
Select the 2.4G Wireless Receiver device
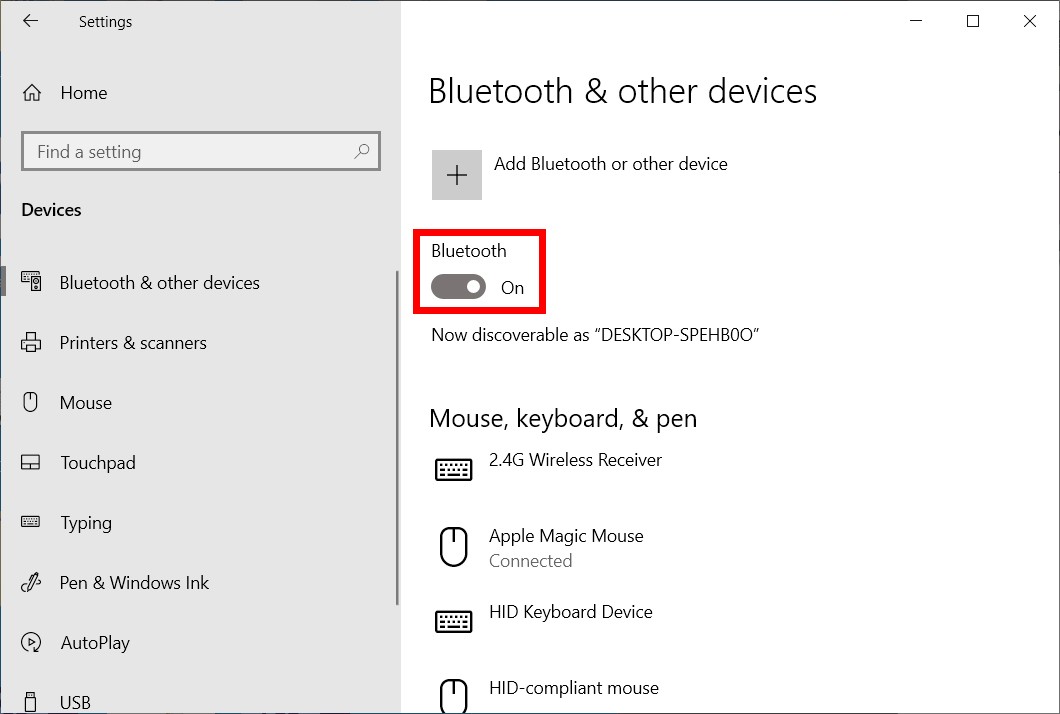[575, 460]
